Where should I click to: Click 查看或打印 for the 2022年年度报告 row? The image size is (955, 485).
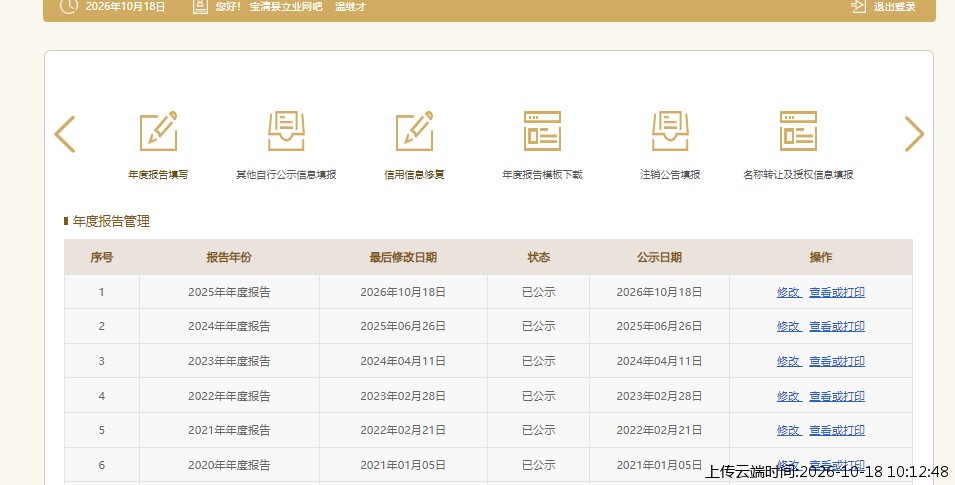click(837, 396)
